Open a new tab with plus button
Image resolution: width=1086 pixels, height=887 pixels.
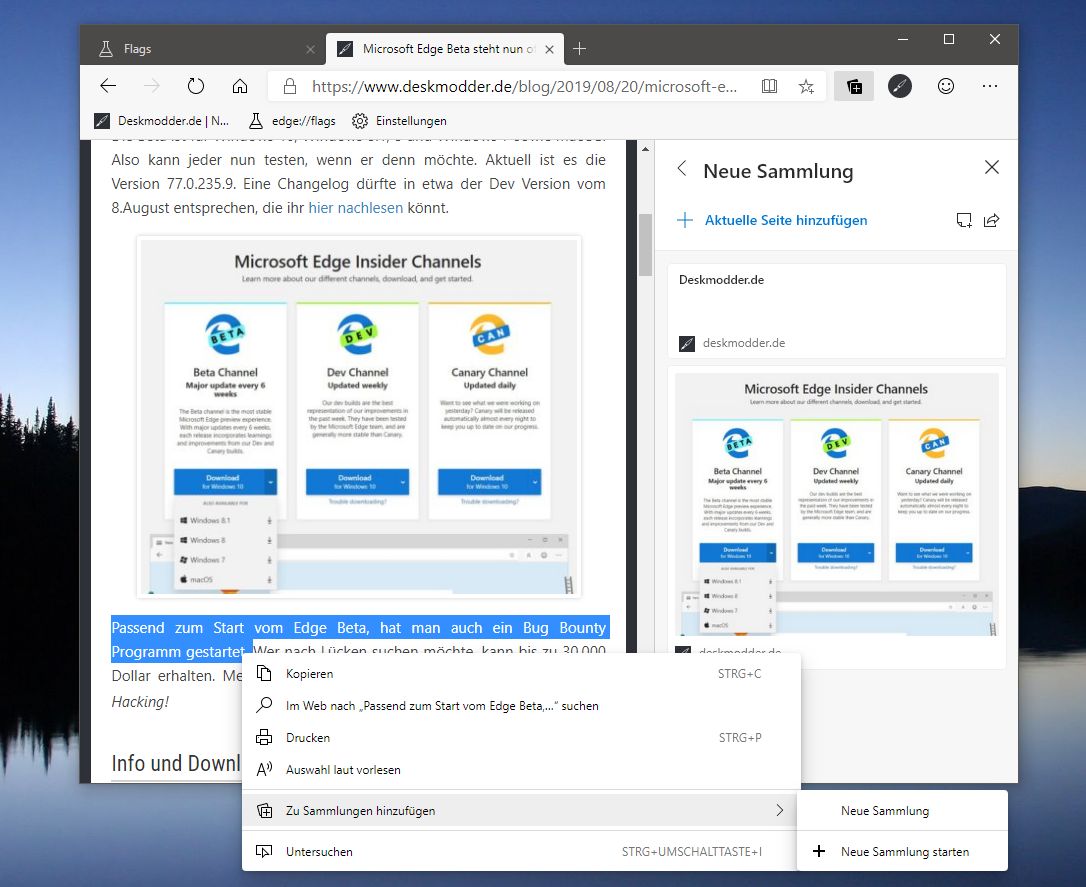click(x=579, y=48)
